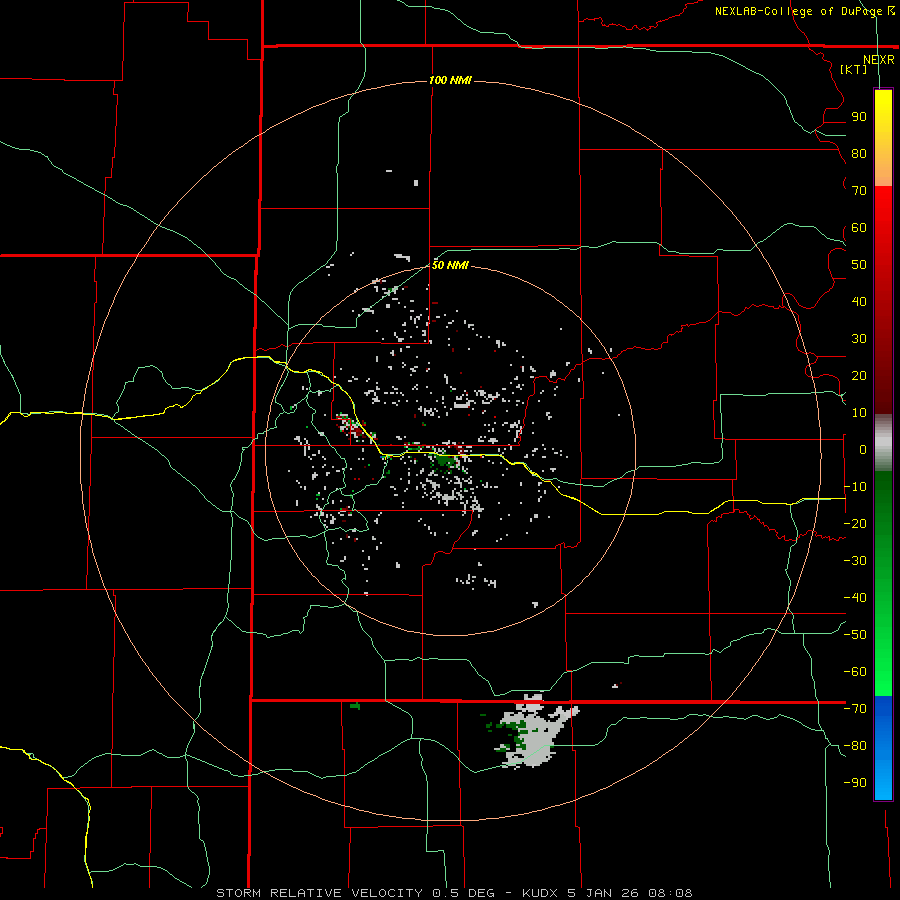The width and height of the screenshot is (900, 900).
Task: Pick the green segment of the velocity color bar
Action: (883, 583)
